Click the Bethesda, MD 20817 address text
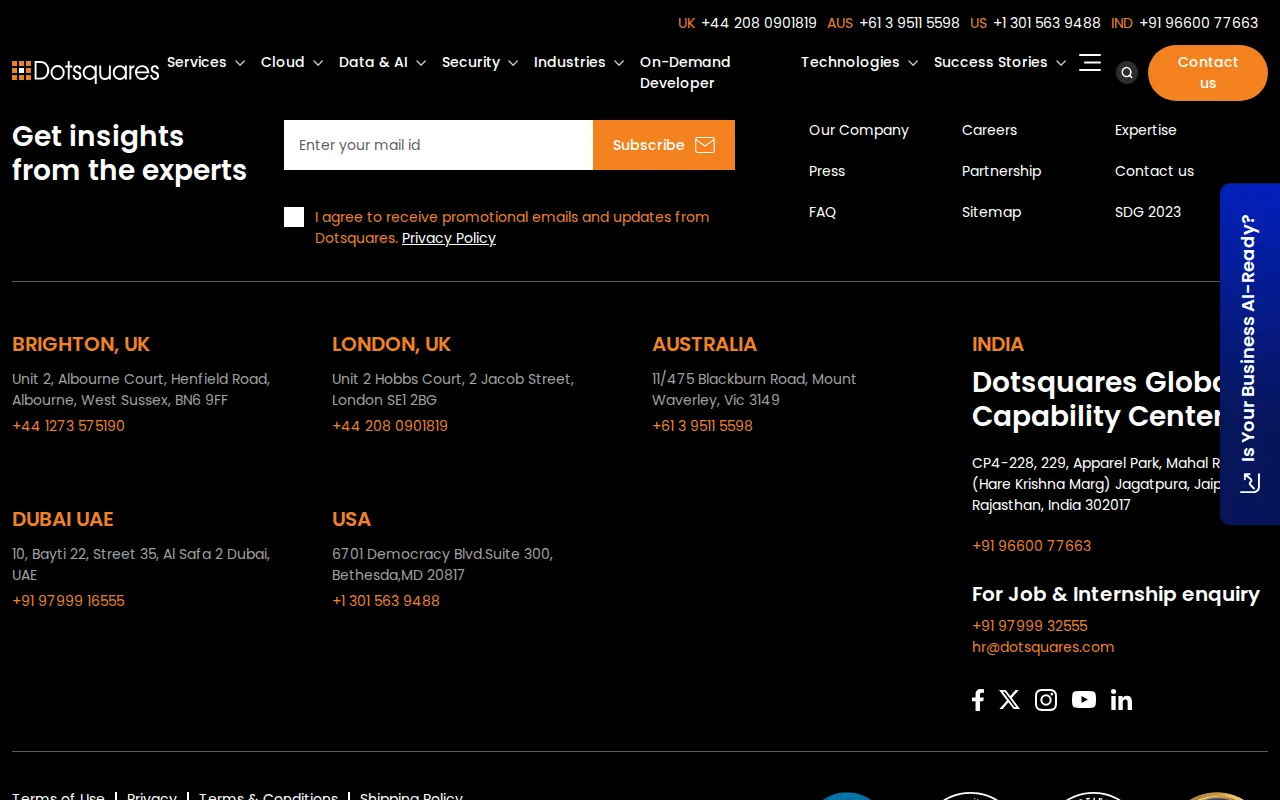 [x=398, y=575]
